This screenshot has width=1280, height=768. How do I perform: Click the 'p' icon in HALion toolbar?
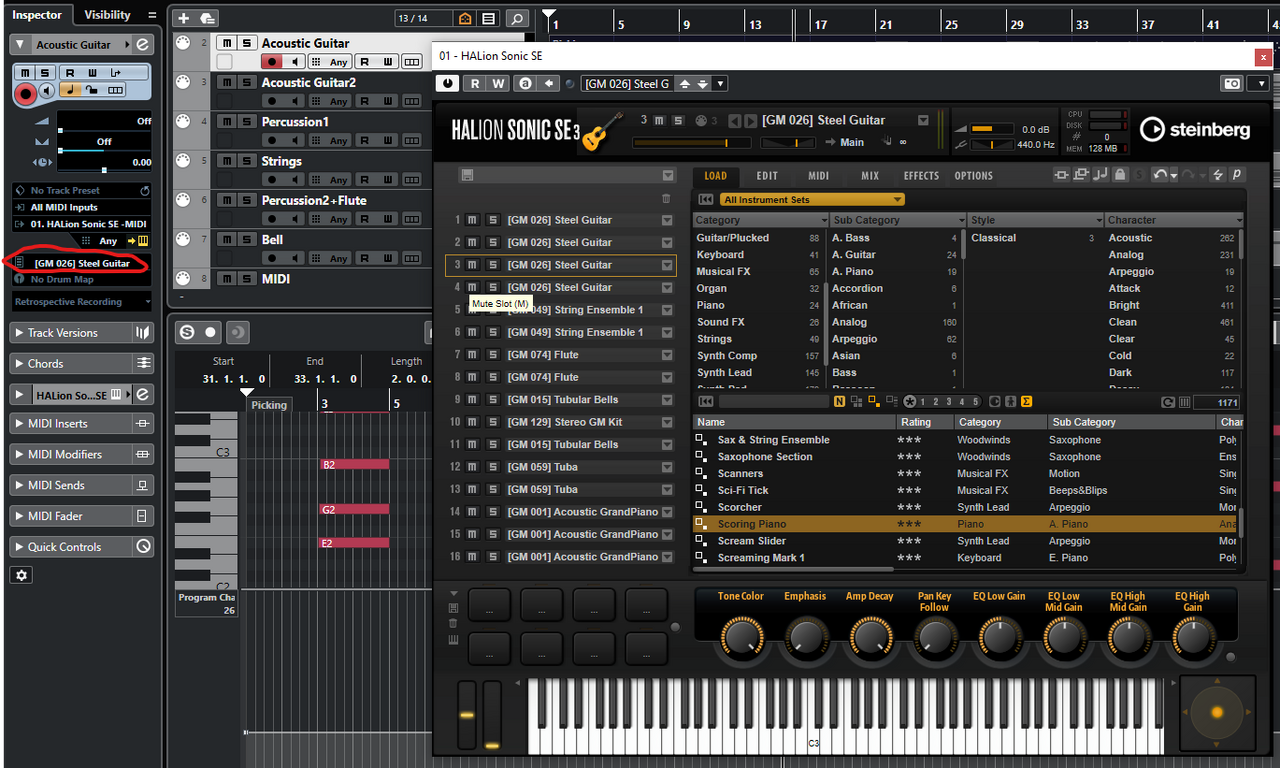click(1237, 175)
